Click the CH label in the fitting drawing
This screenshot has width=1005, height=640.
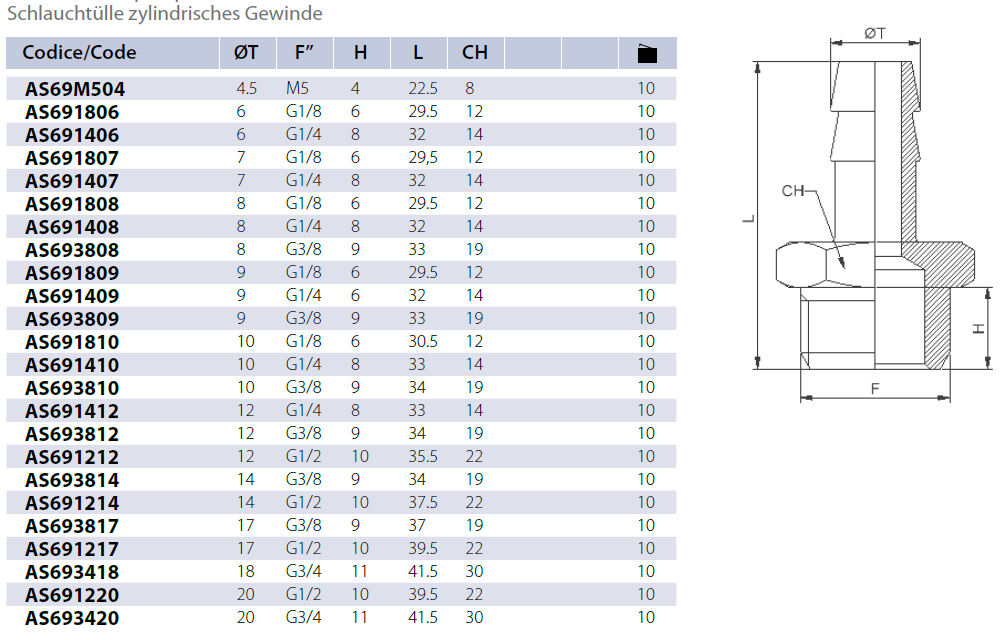click(x=793, y=191)
